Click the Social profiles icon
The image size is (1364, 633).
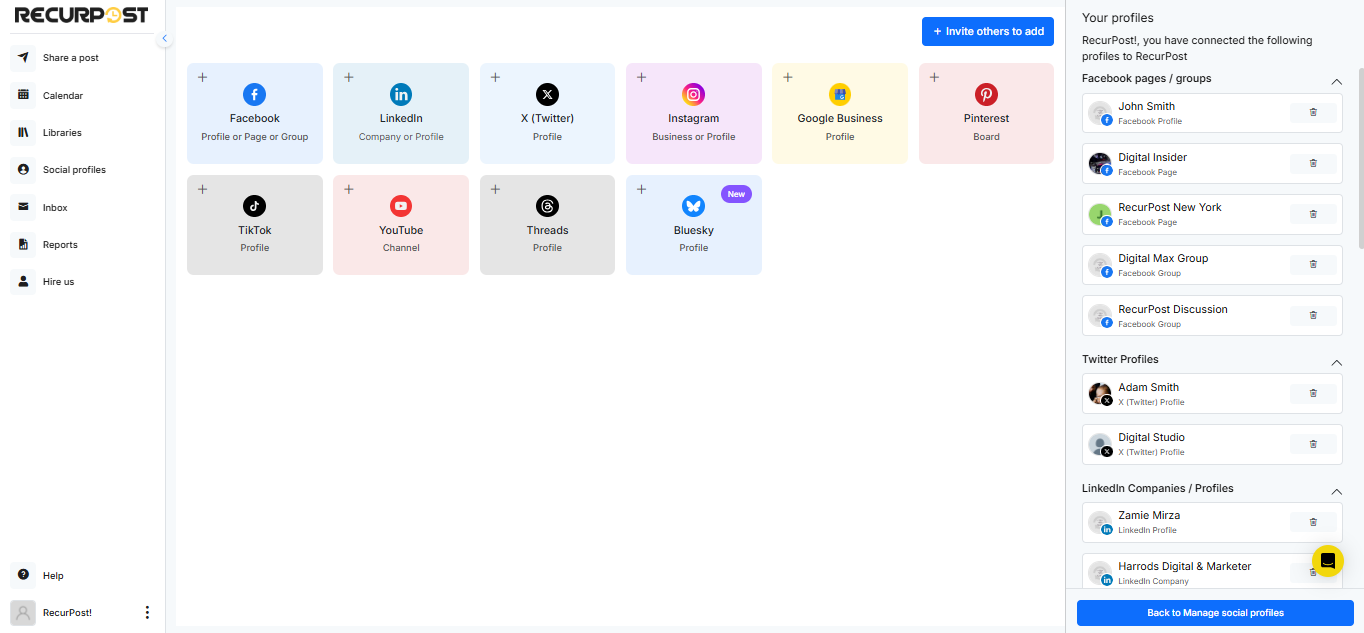[23, 170]
